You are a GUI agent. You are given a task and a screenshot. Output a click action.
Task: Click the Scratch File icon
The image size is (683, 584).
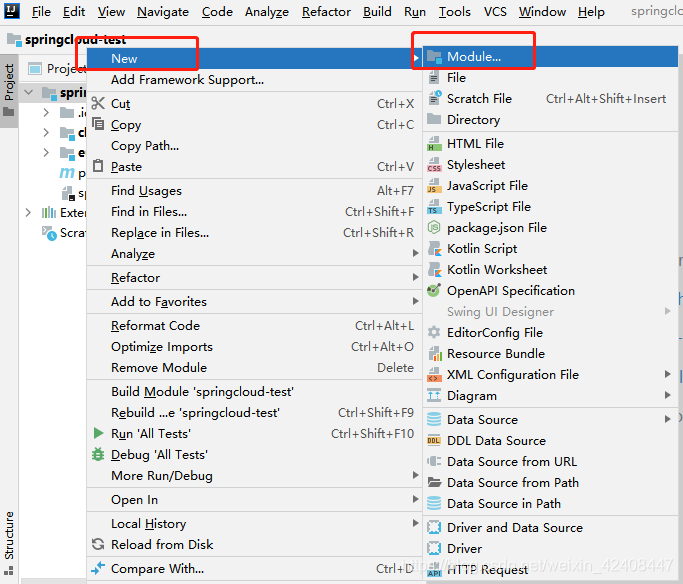coord(434,98)
